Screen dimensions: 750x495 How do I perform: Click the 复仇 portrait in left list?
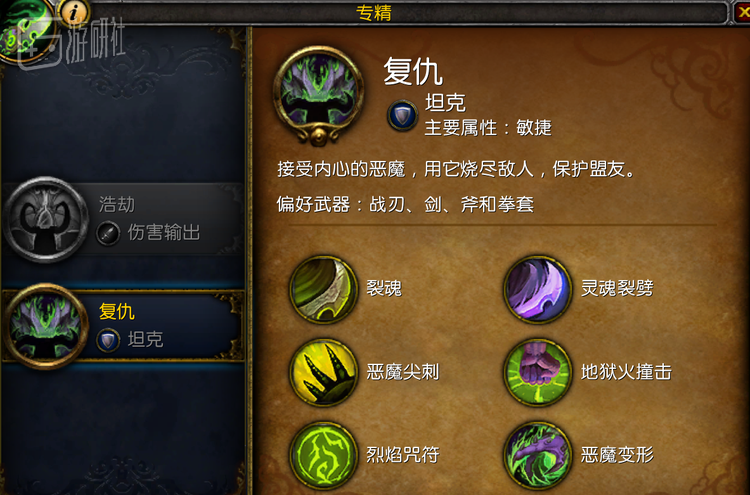point(46,327)
